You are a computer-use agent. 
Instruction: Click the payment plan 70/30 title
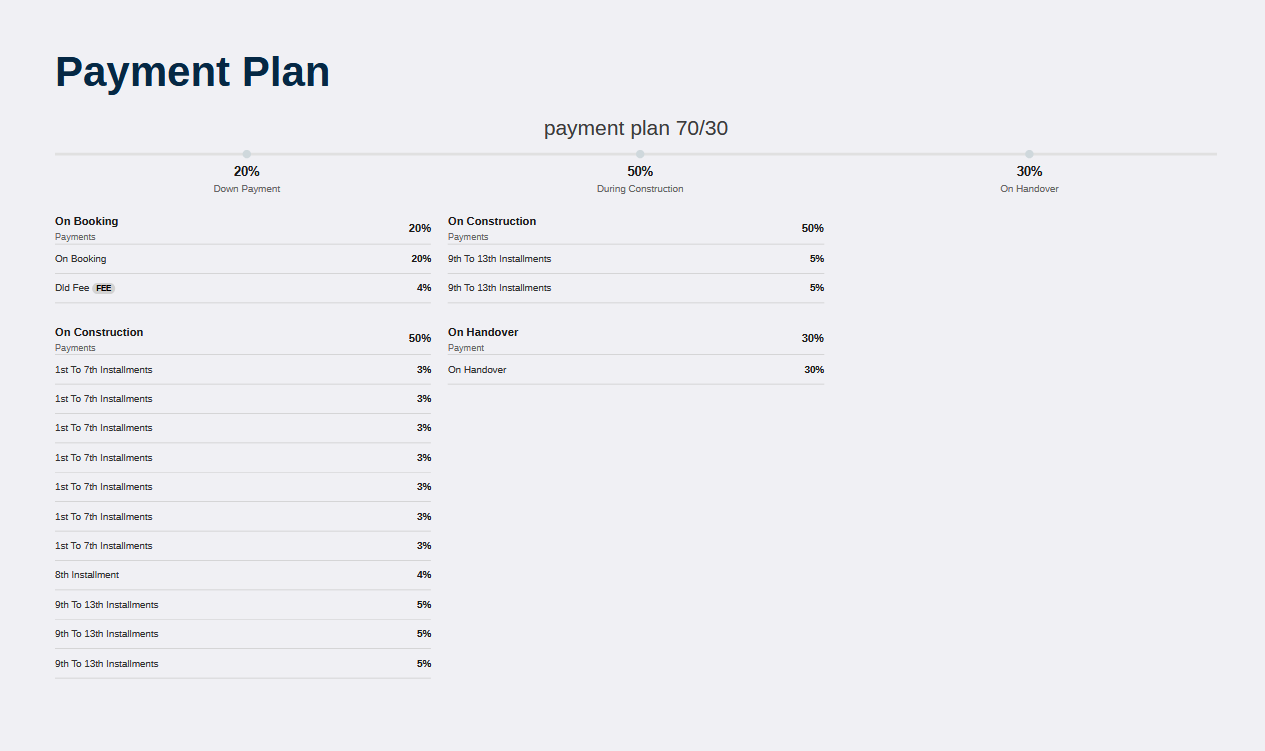coord(636,128)
